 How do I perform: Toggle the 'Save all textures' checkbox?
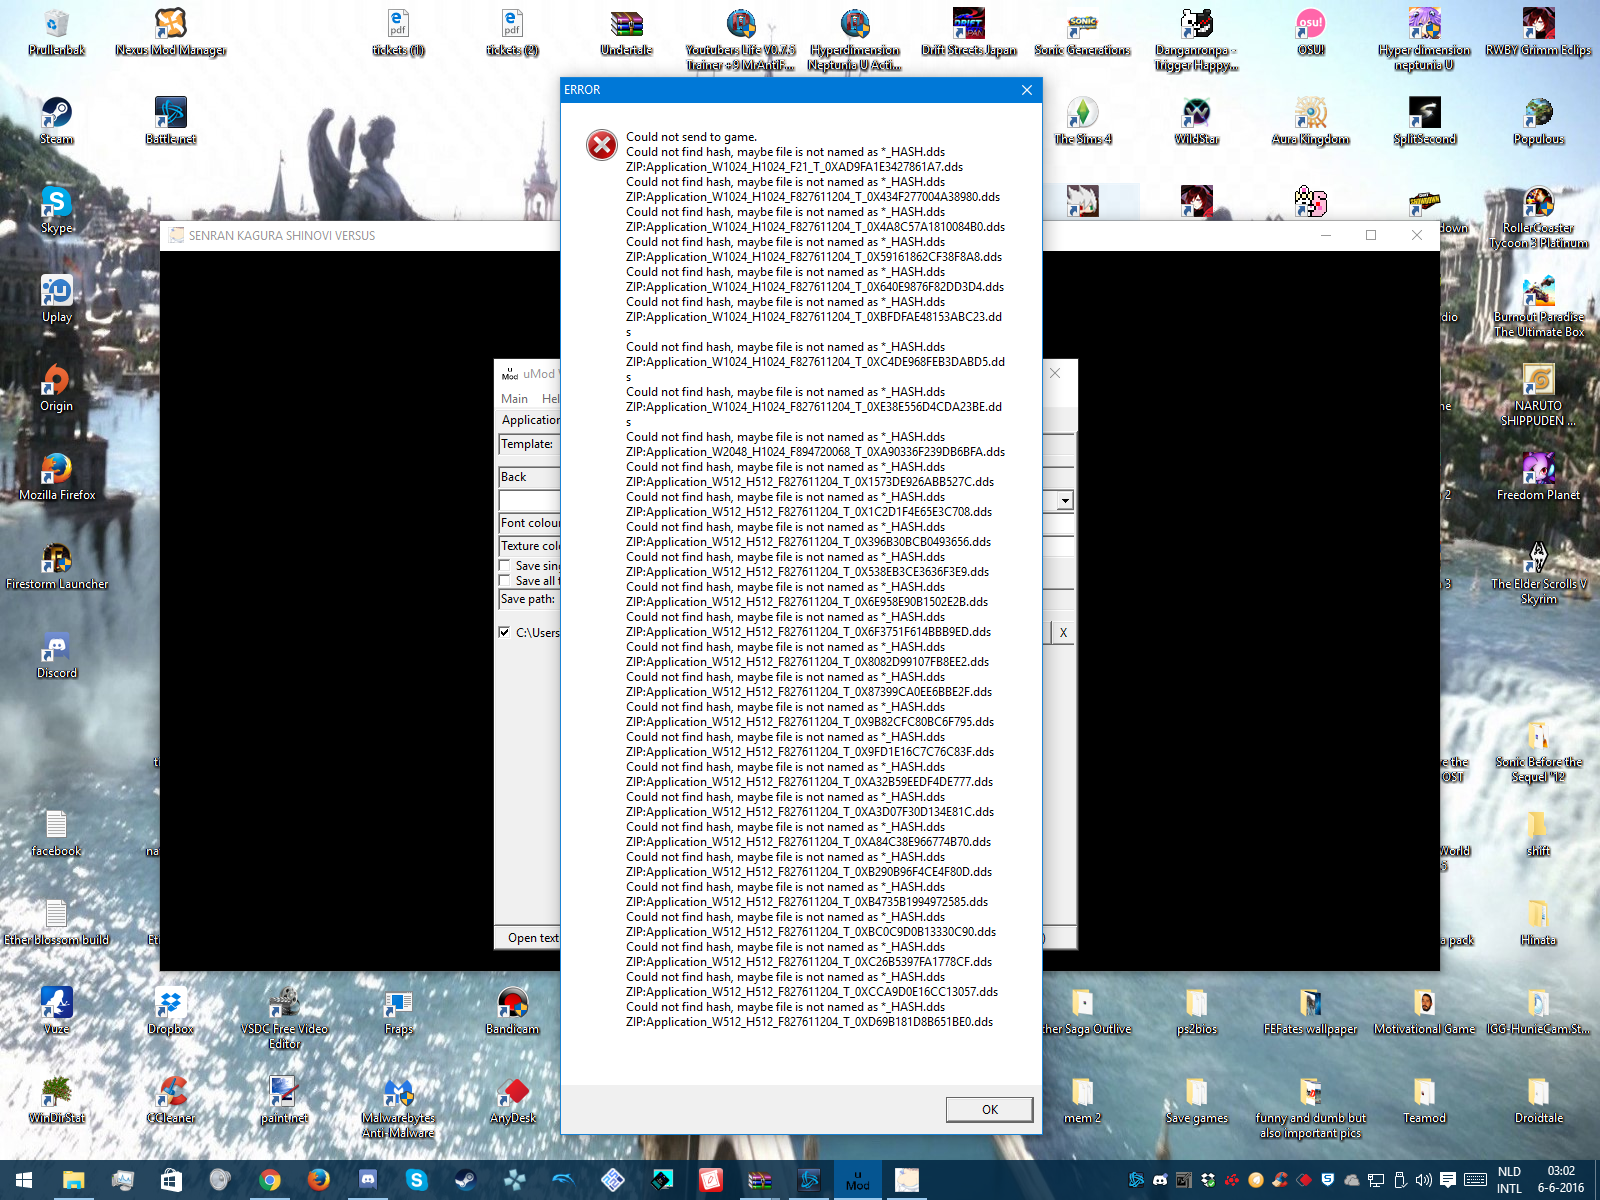505,581
